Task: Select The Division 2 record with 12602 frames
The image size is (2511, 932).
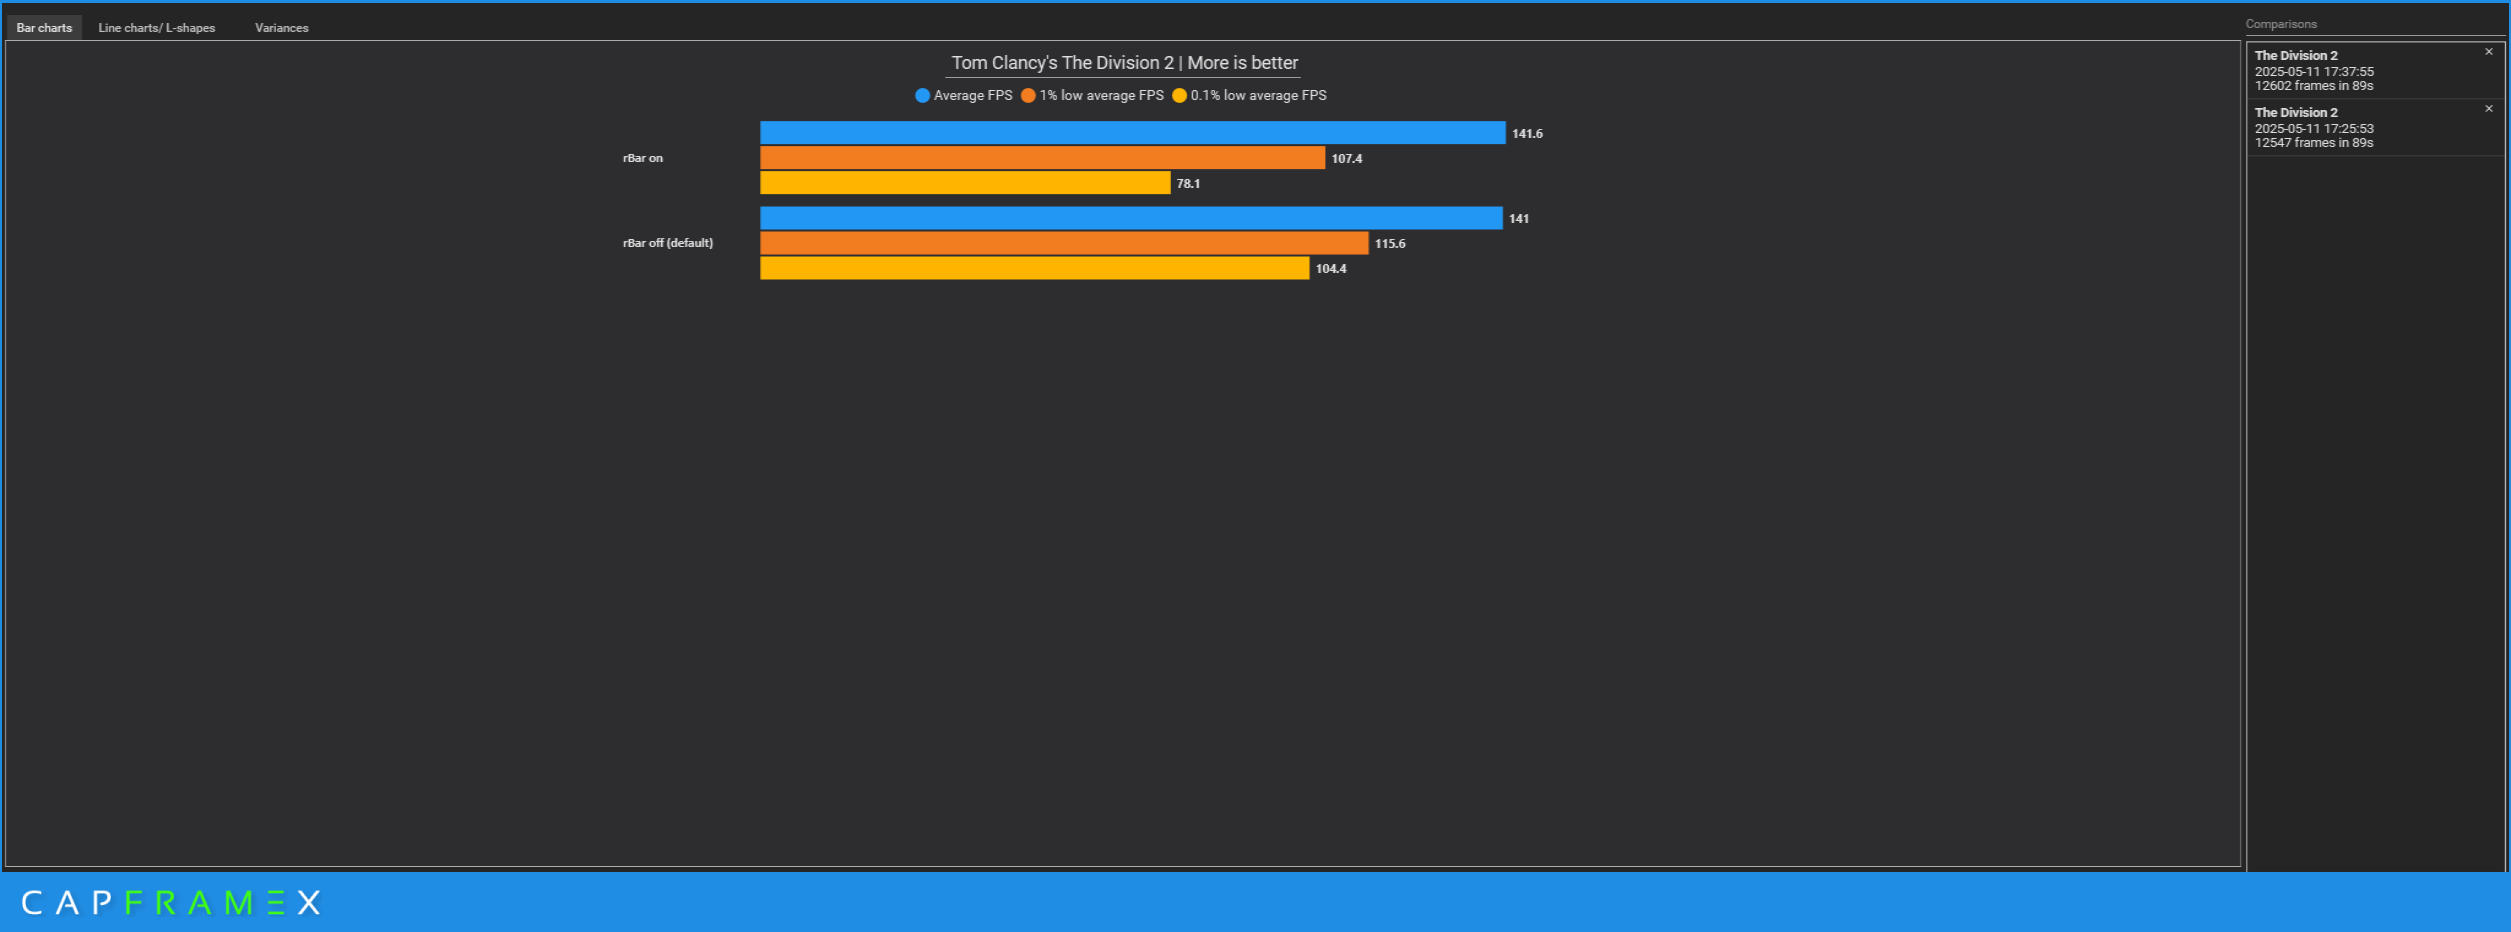Action: 2375,70
